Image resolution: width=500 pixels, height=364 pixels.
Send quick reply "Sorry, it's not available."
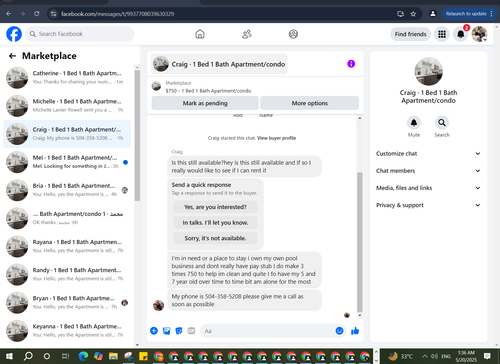215,238
